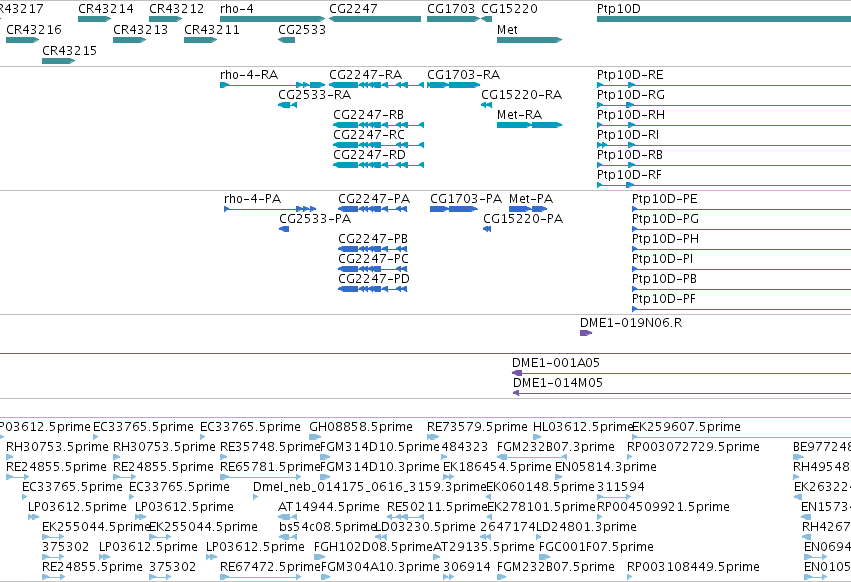Viewport: 851px width, 582px height.
Task: Click the CG2247-PA protein feature
Action: click(373, 209)
